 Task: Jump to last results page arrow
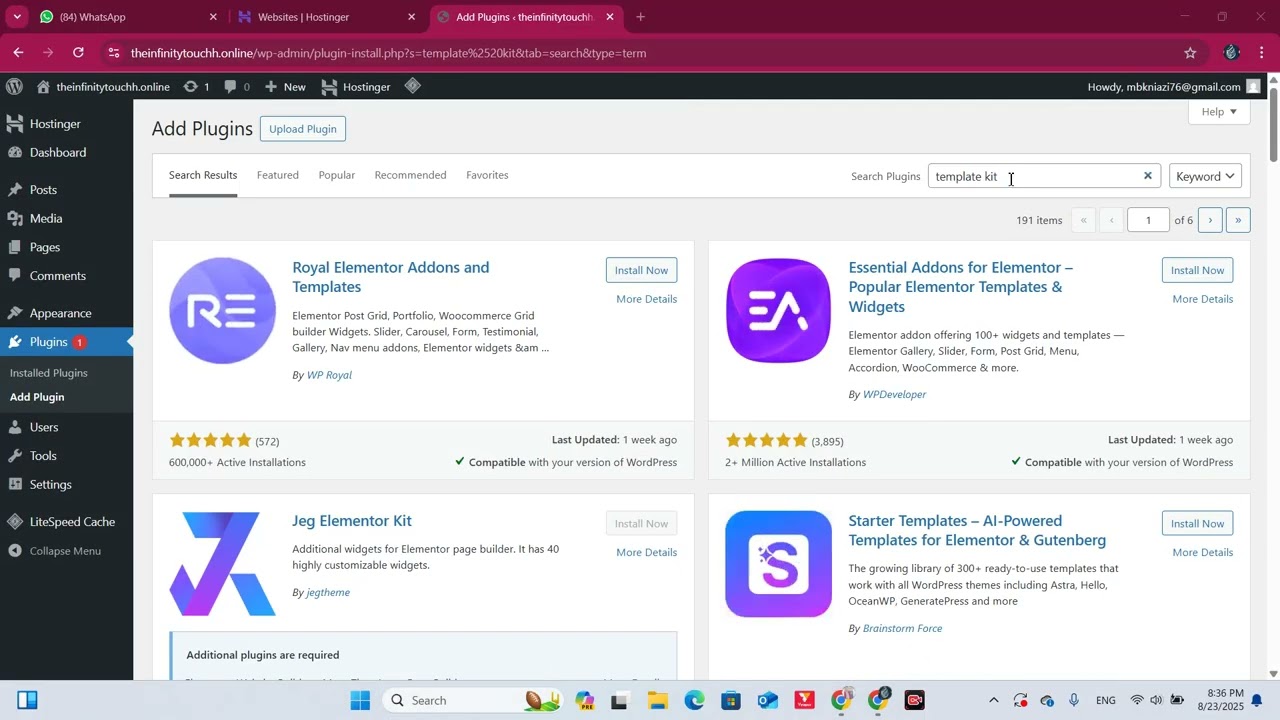tap(1238, 220)
